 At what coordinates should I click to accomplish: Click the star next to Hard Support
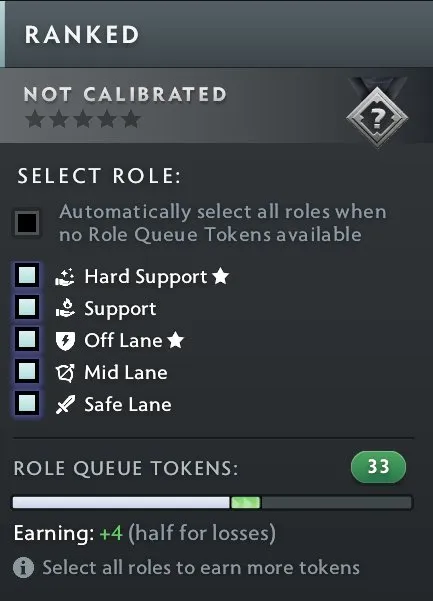tap(221, 276)
